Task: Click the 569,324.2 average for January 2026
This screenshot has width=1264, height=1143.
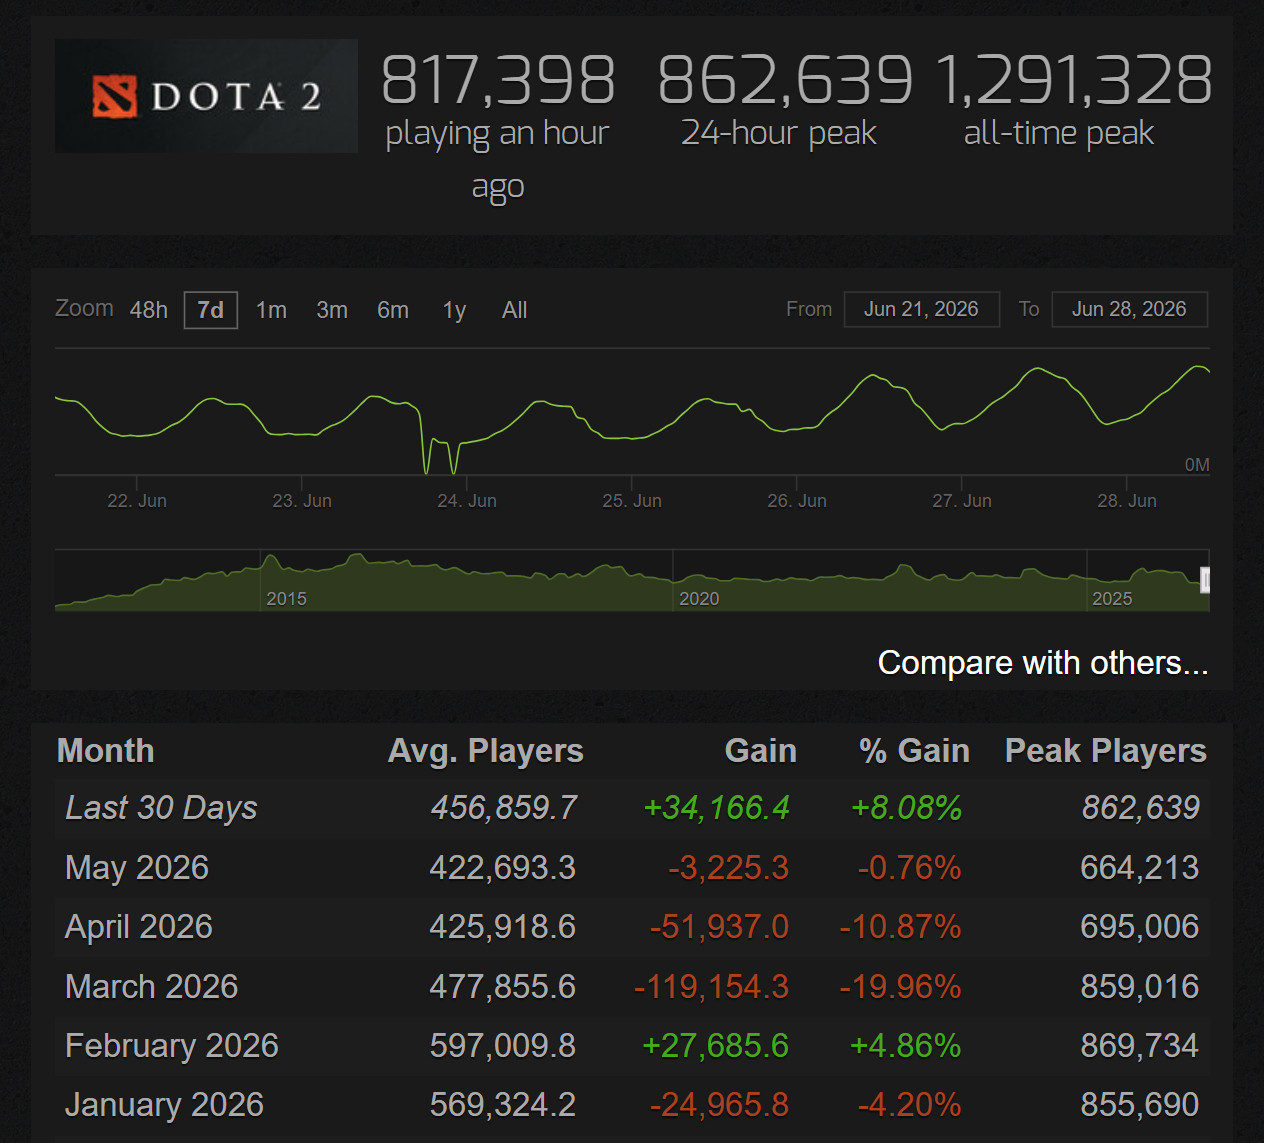Action: point(503,1104)
